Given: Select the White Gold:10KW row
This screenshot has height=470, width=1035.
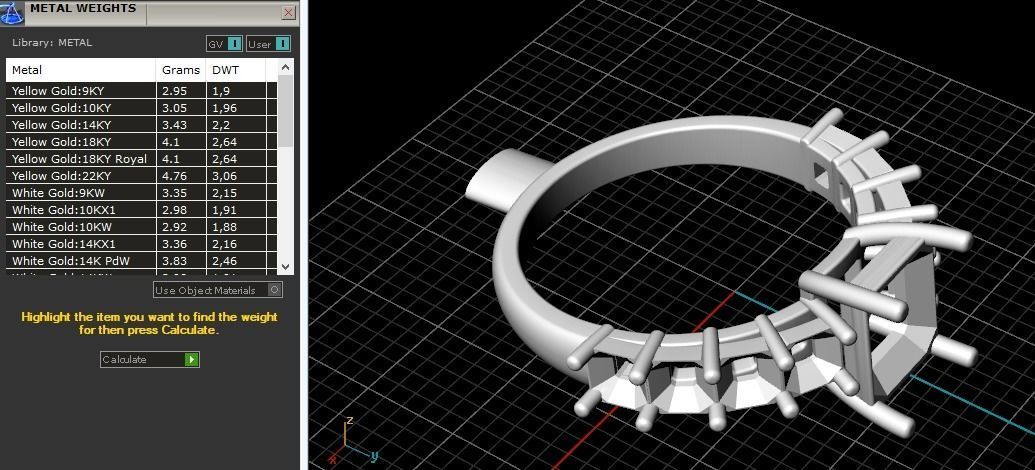Looking at the screenshot, I should [141, 227].
